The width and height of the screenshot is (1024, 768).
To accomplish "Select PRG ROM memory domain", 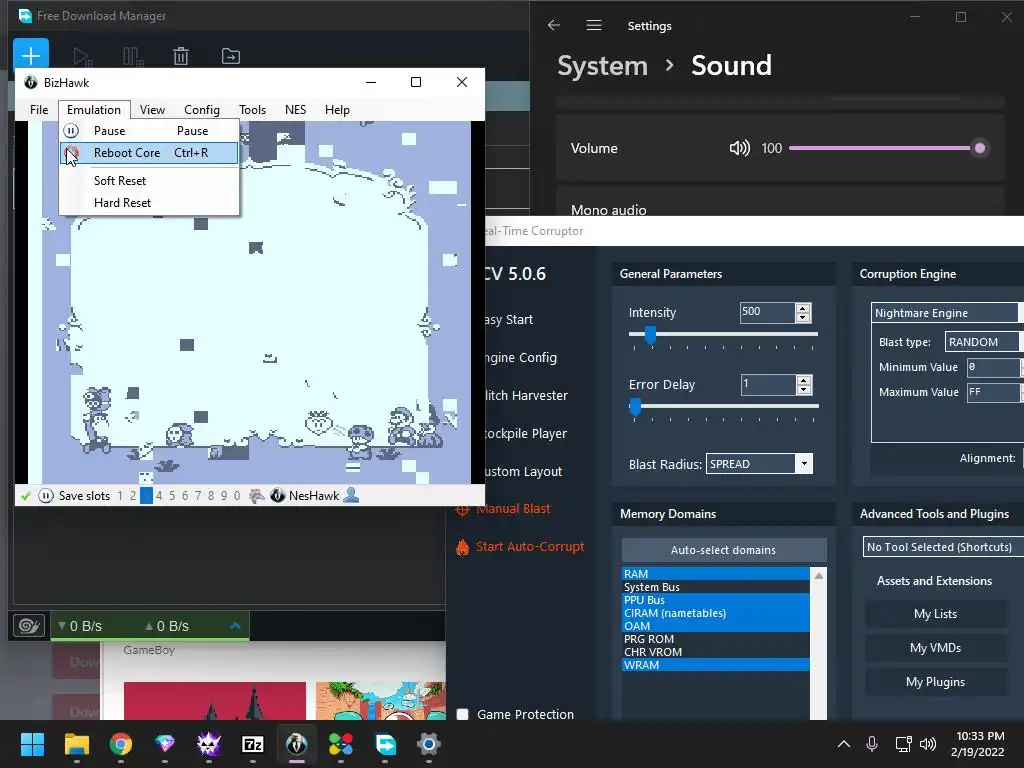I will coord(716,639).
